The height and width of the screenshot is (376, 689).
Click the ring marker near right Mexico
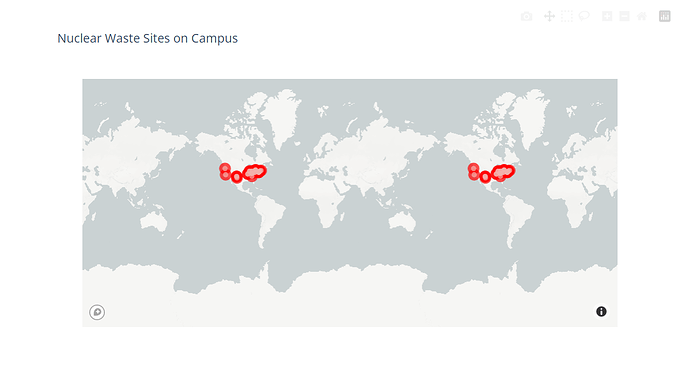[x=485, y=177]
